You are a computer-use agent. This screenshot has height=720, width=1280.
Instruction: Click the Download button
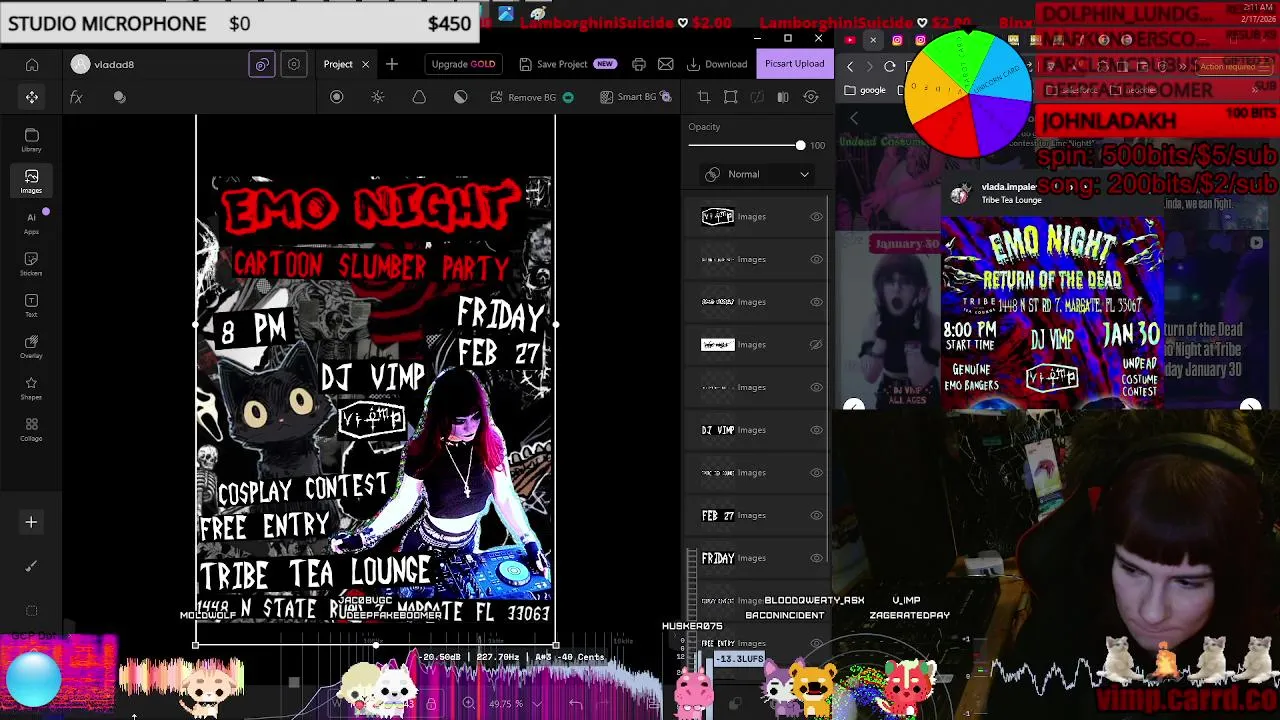(717, 64)
